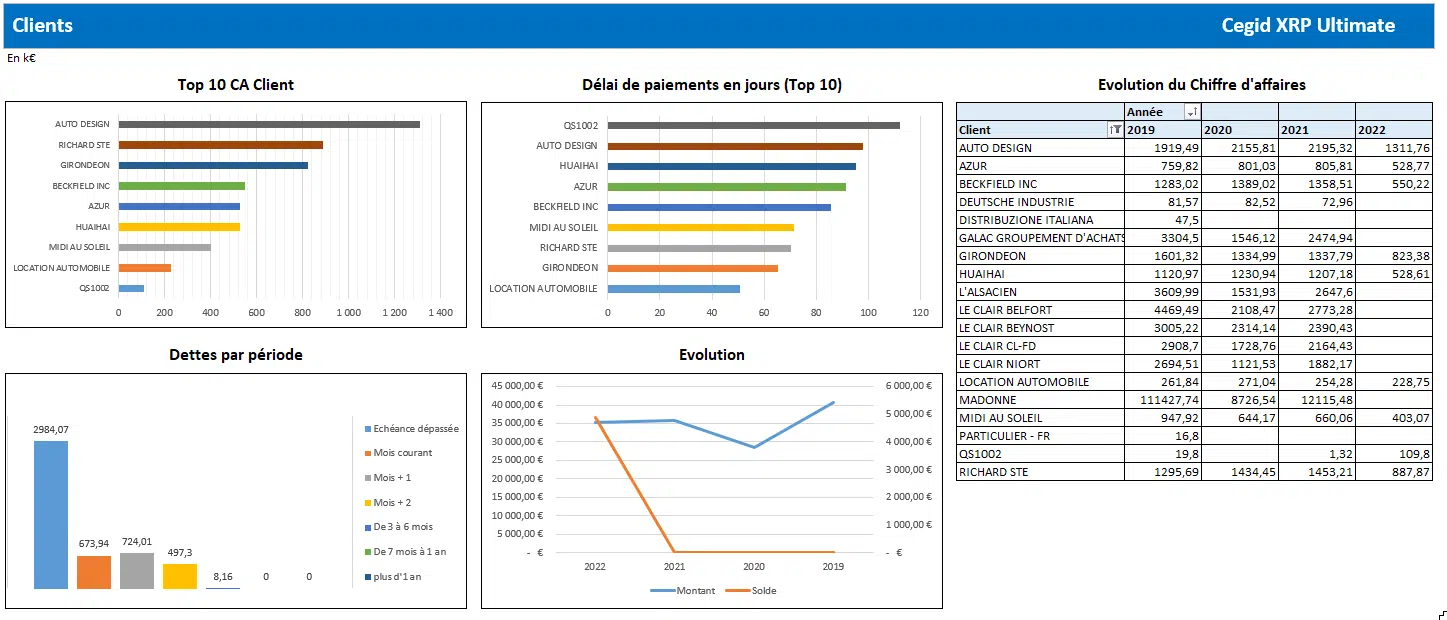Click the RICHARD STE bar in Top 10 CA
The height and width of the screenshot is (620, 1447).
tap(220, 145)
